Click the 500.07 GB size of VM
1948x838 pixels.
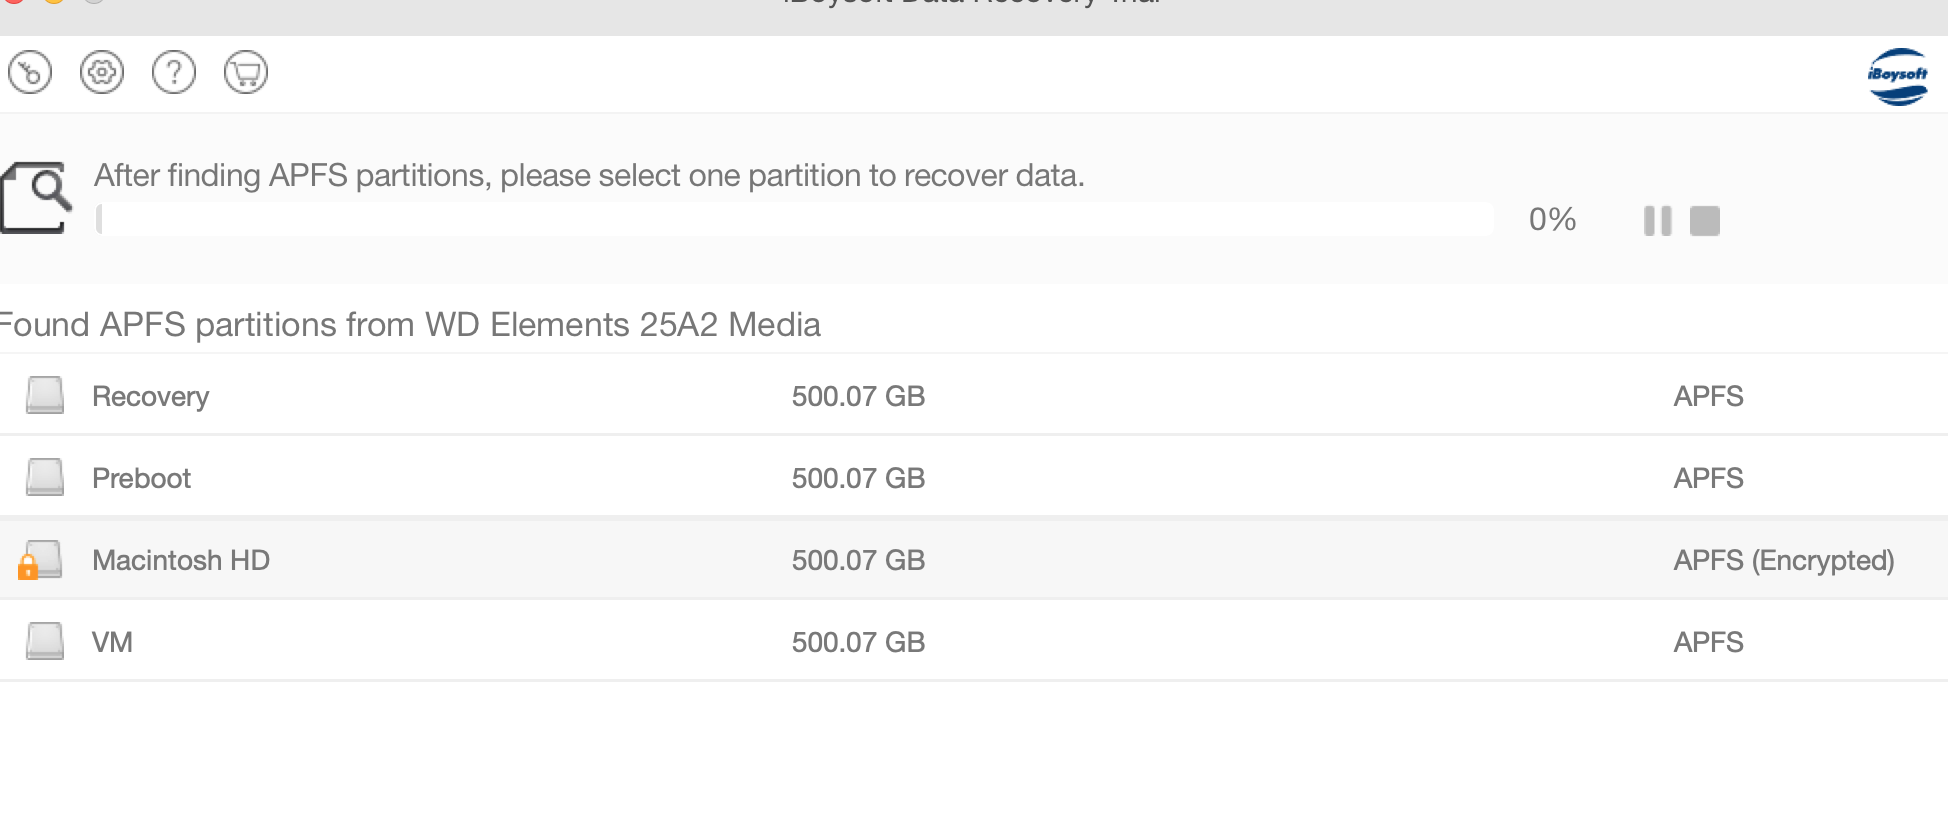pos(858,643)
